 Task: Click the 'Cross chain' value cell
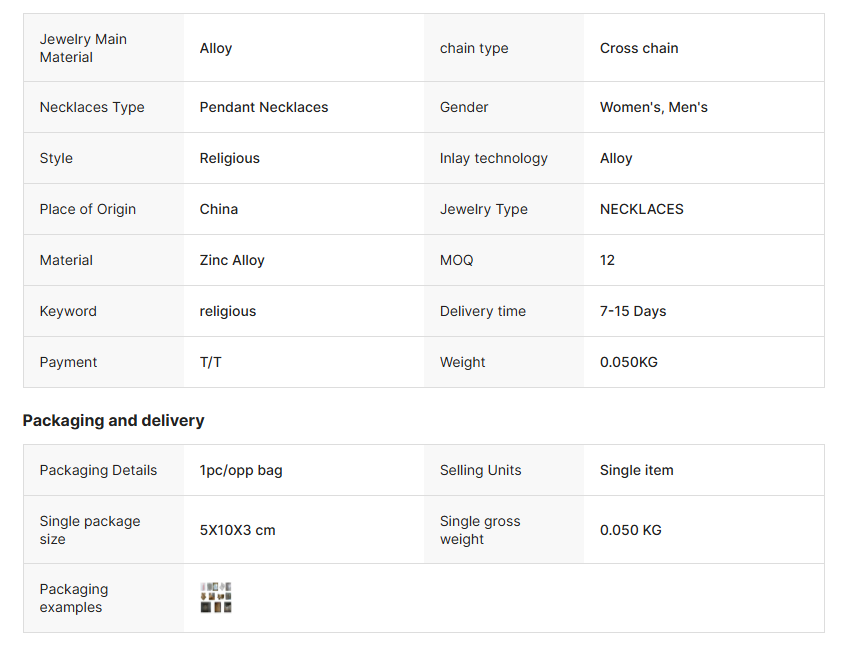pos(639,48)
